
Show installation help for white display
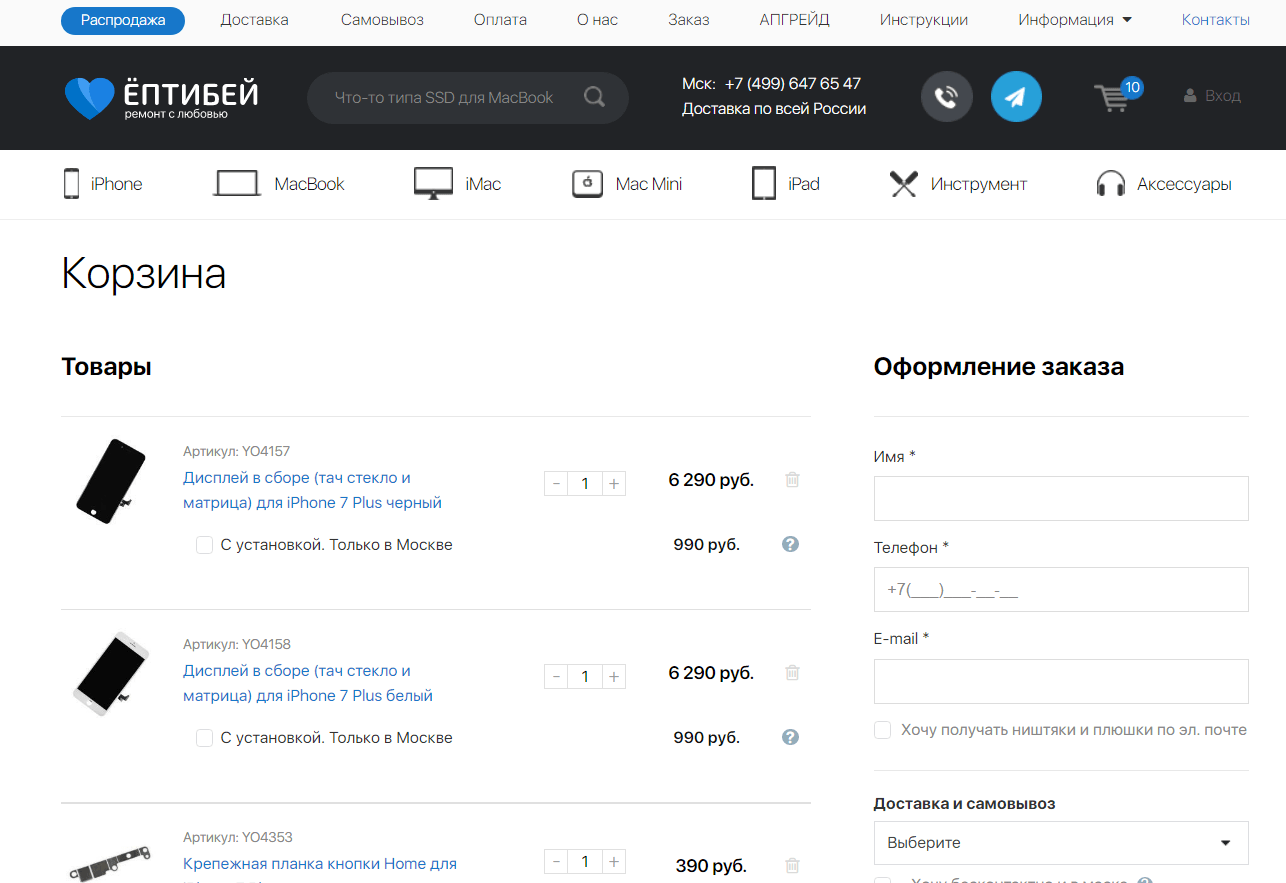[790, 738]
